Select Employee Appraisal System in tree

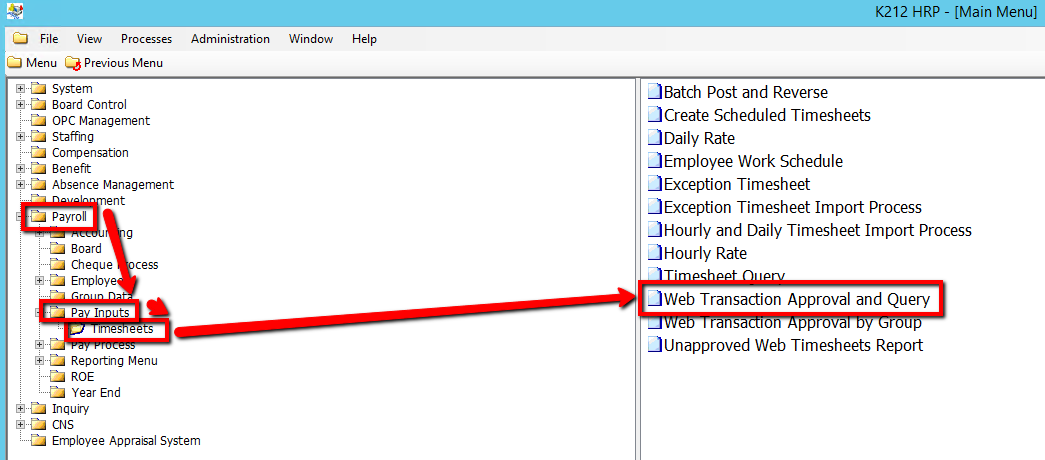pyautogui.click(x=125, y=441)
